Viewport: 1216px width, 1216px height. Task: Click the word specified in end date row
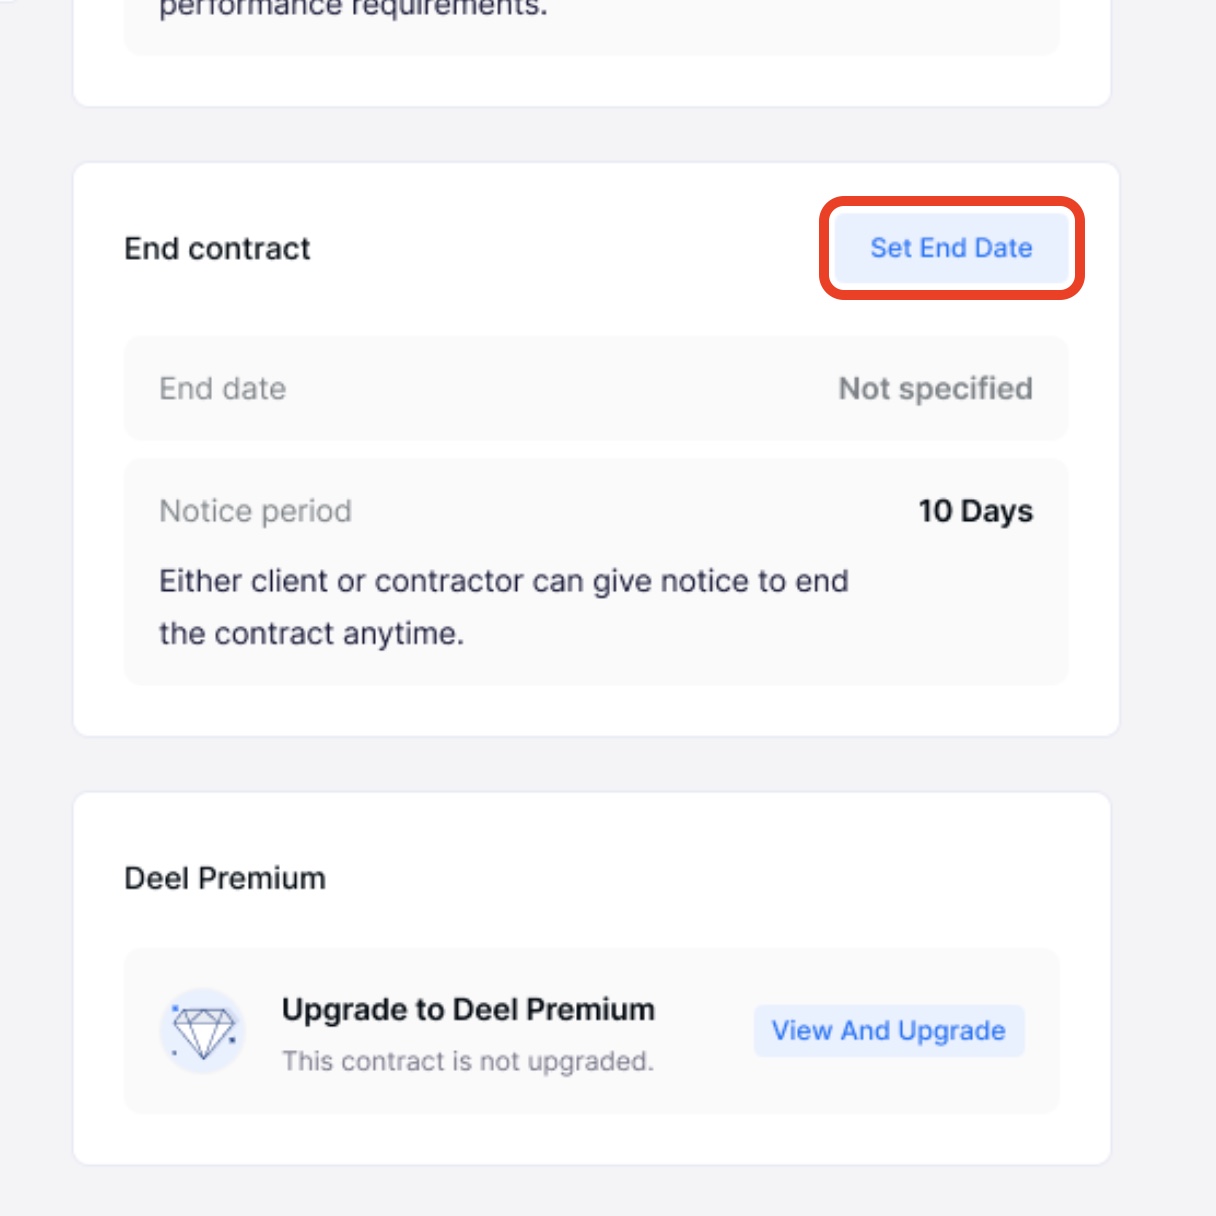(965, 389)
